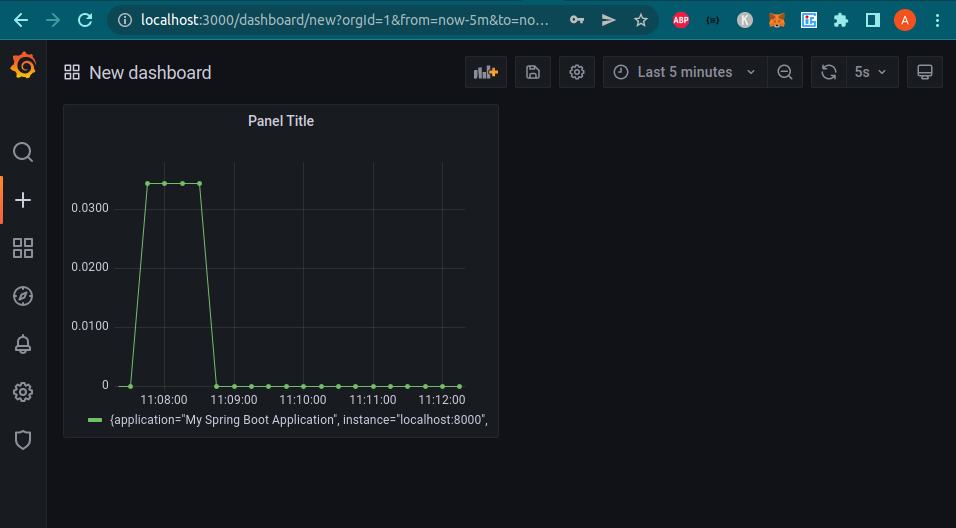Open the Server Admin shield icon
The width and height of the screenshot is (956, 528).
23,440
